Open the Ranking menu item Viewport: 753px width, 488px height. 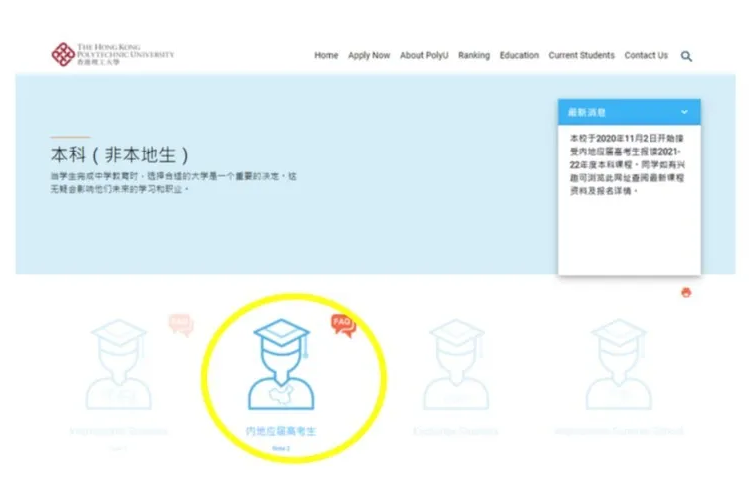474,56
